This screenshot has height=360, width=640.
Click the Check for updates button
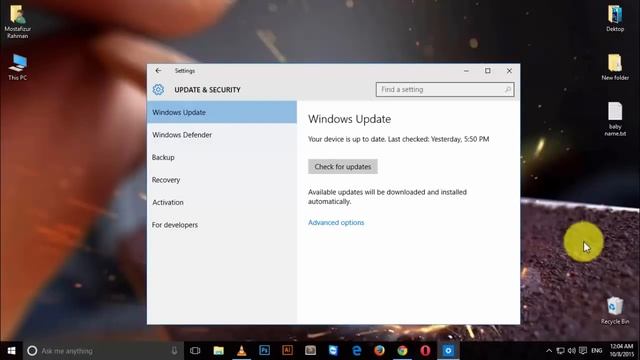click(x=342, y=167)
